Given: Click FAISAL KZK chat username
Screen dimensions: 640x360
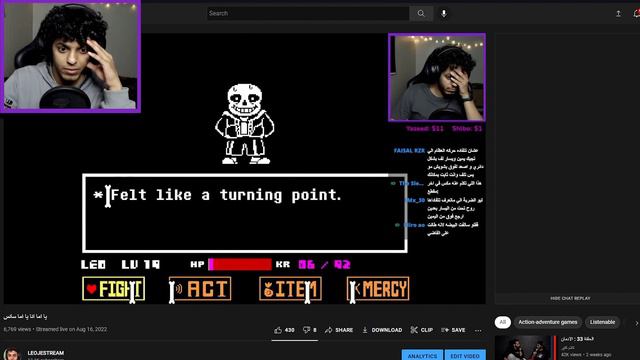Looking at the screenshot, I should [409, 151].
